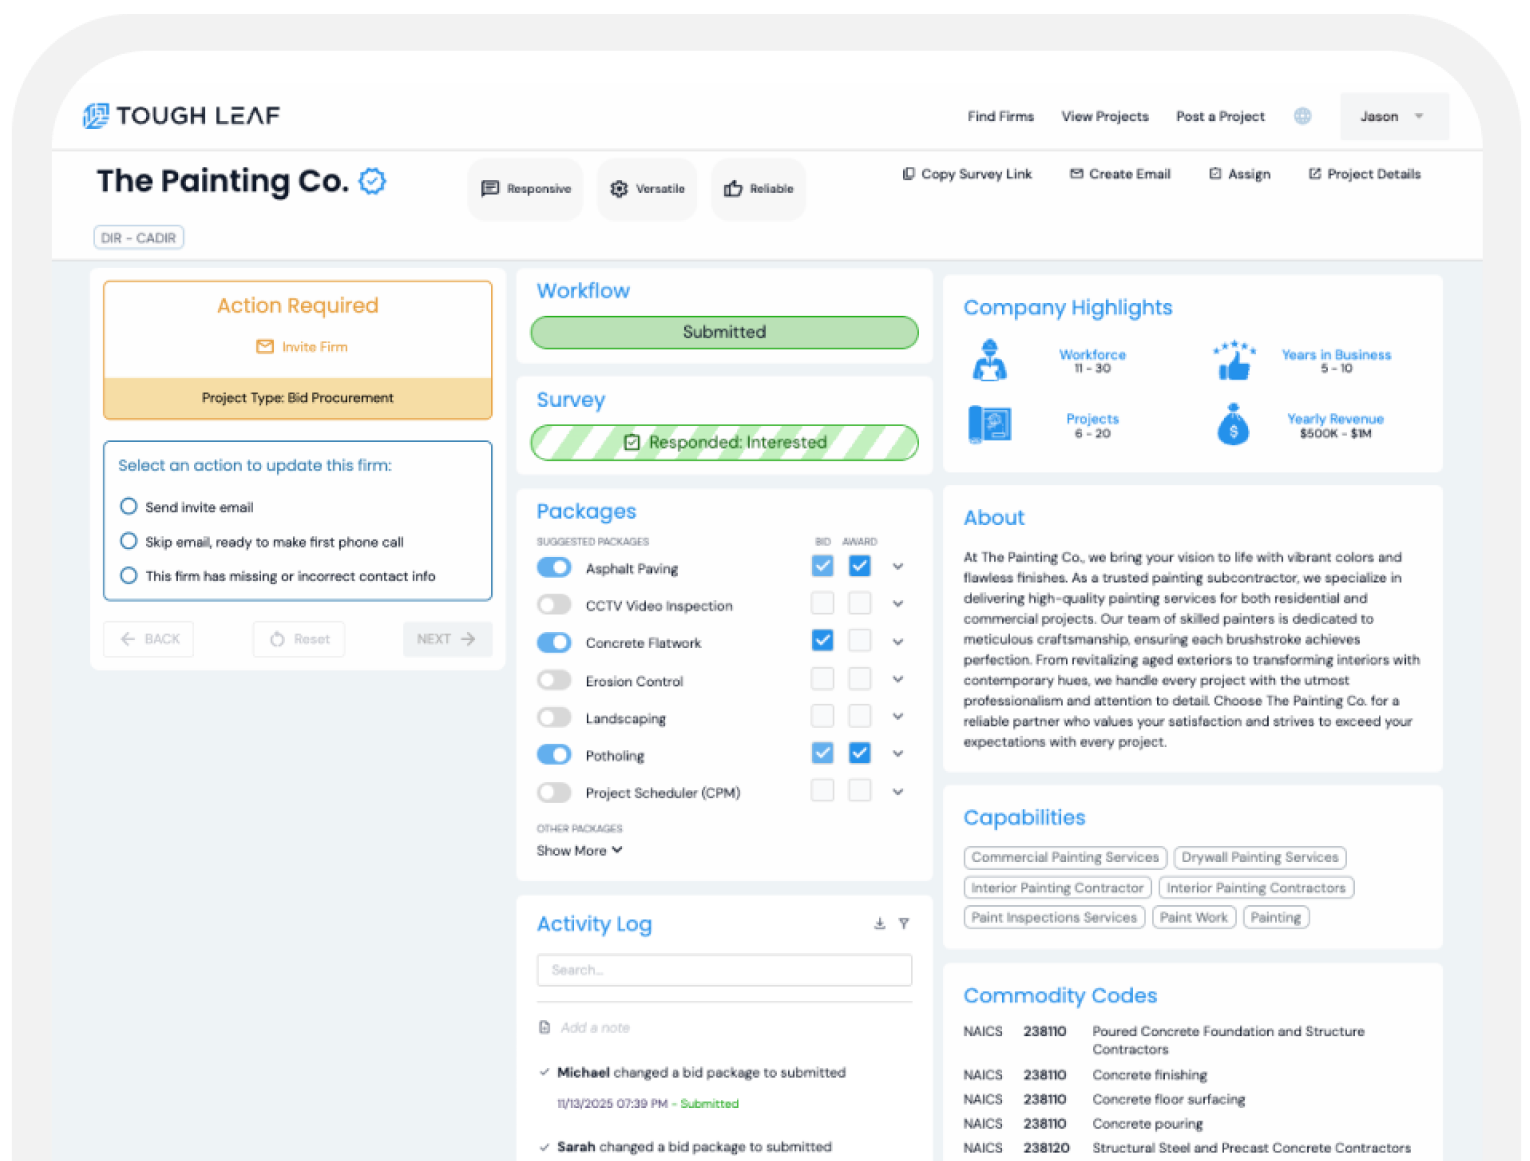Click Interior Painting Contractor capability tag
The width and height of the screenshot is (1530, 1161).
[x=1057, y=887]
